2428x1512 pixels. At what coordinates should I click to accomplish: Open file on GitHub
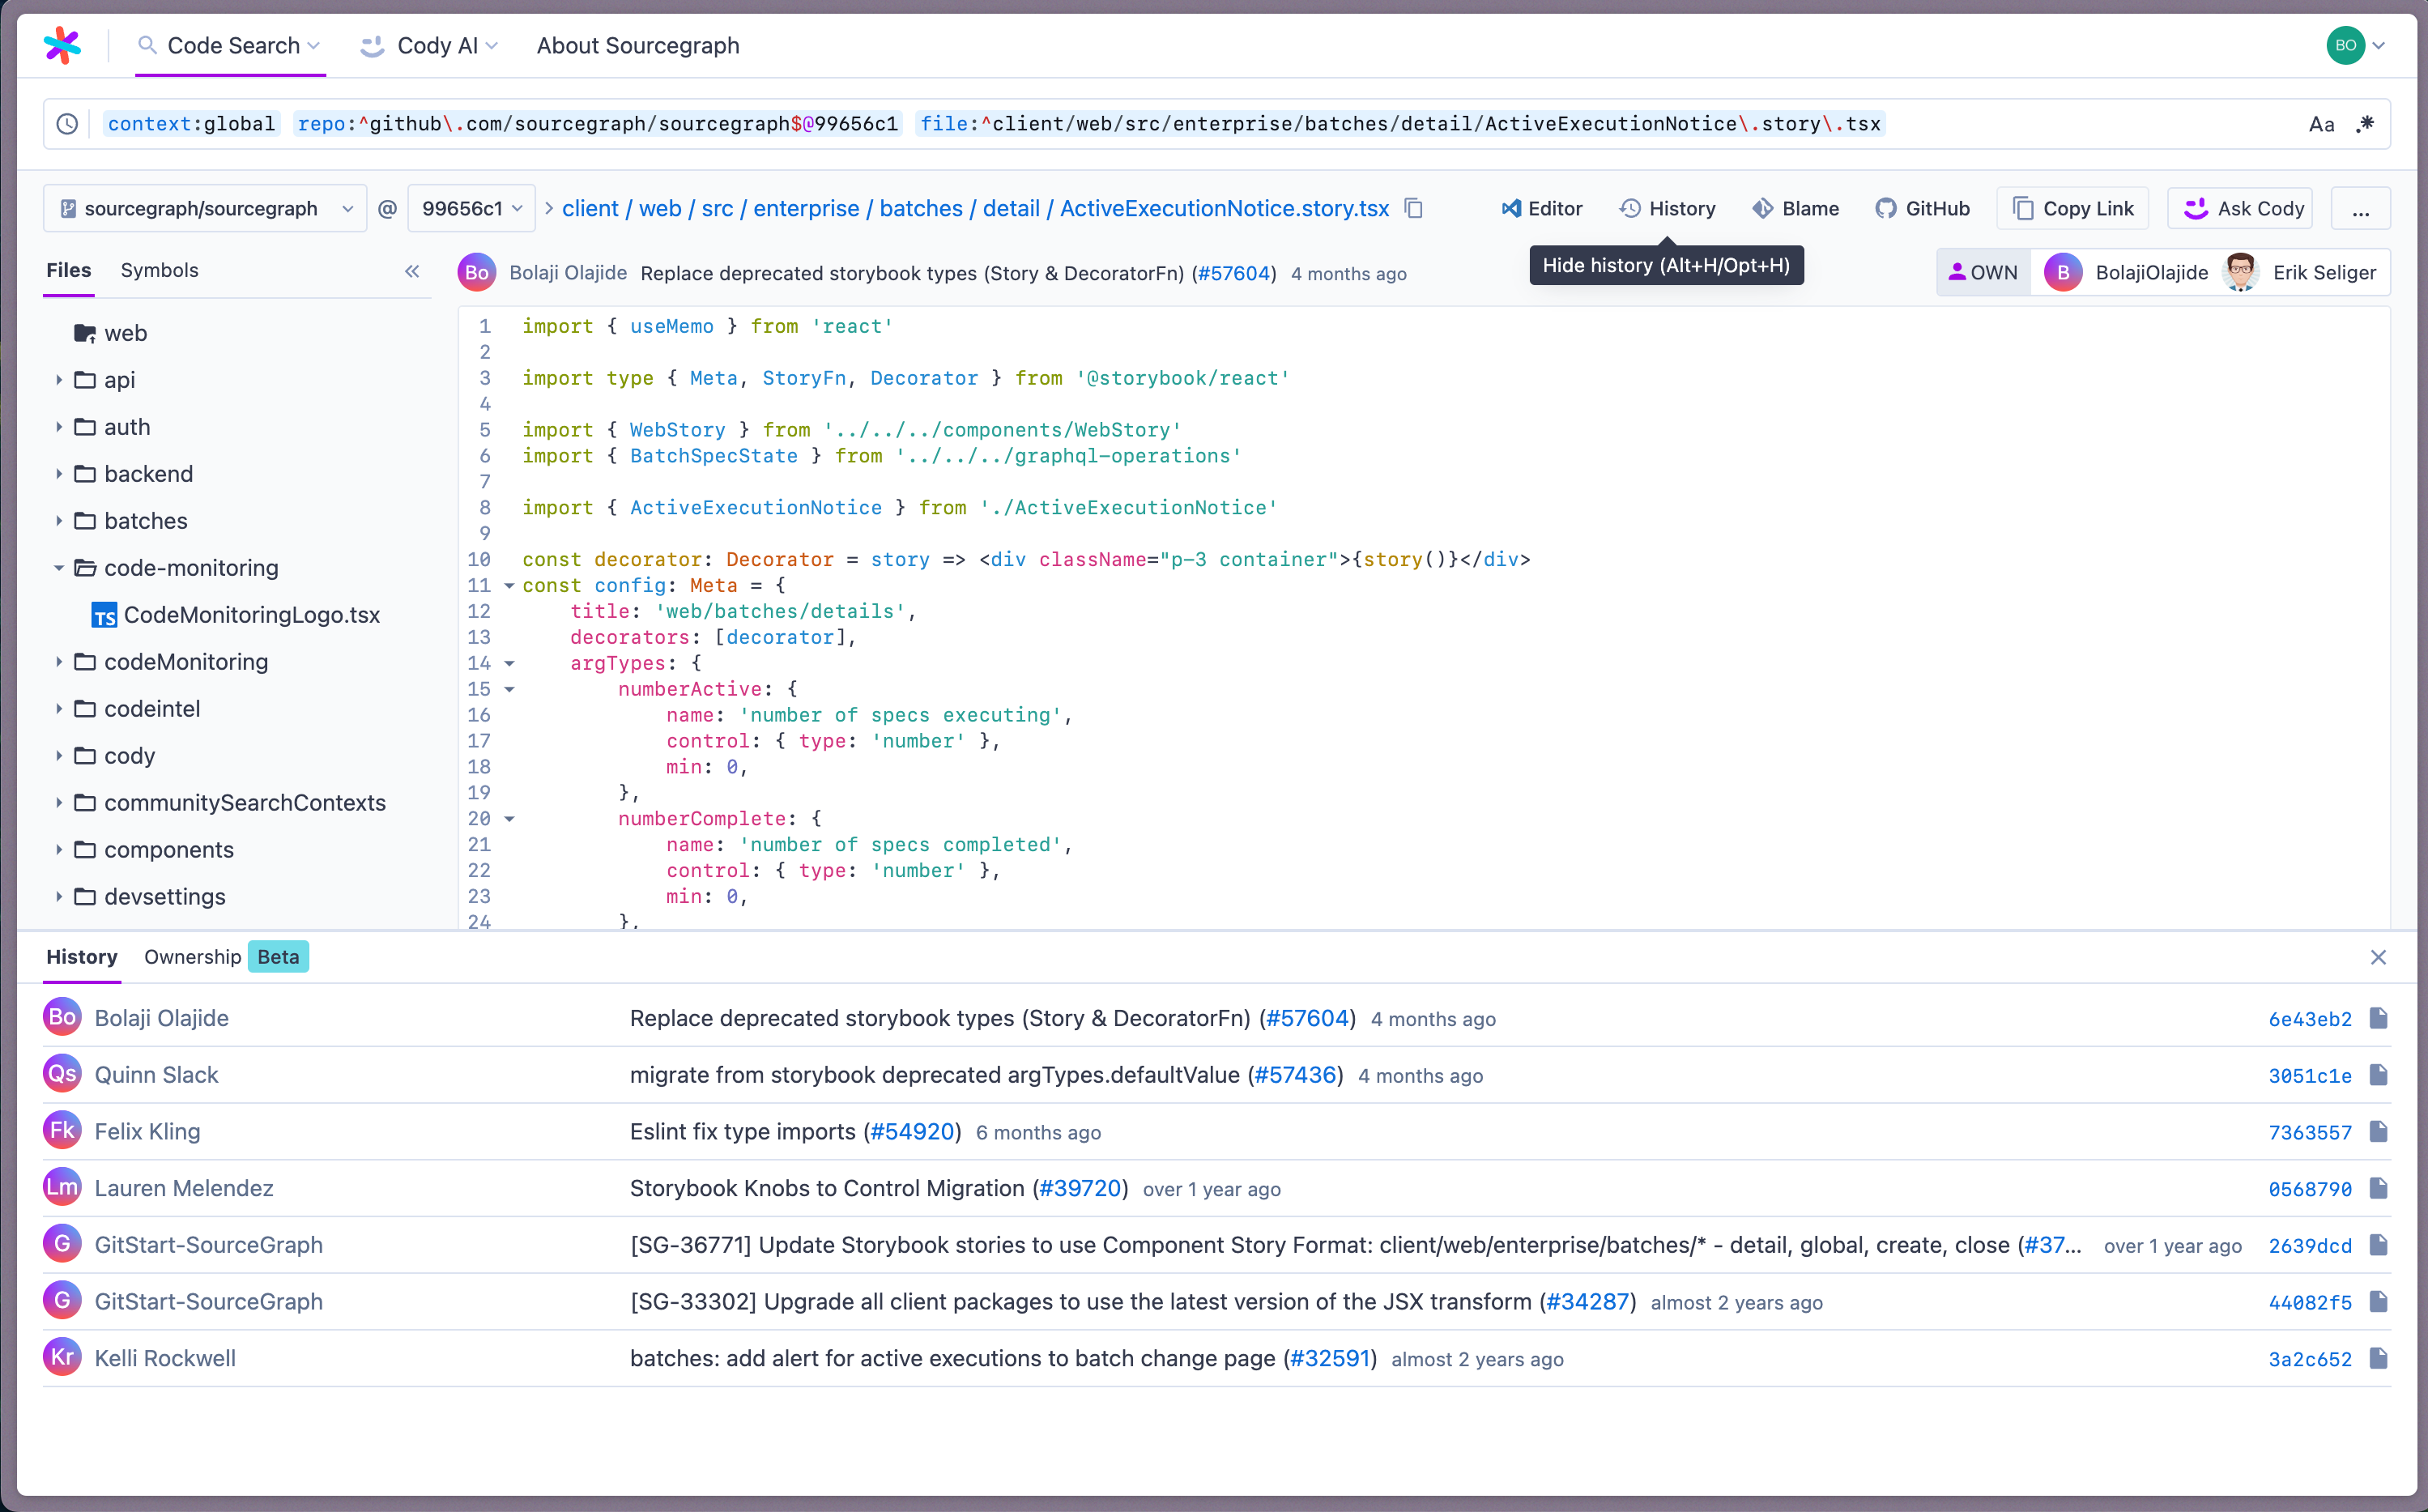coord(1922,208)
